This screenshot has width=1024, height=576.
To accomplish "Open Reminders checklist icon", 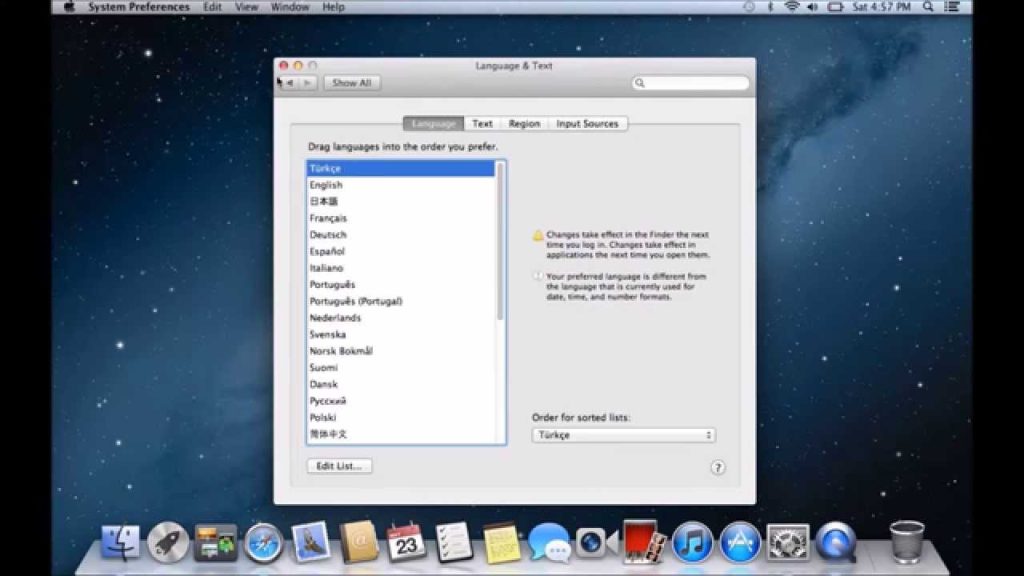I will coord(453,542).
